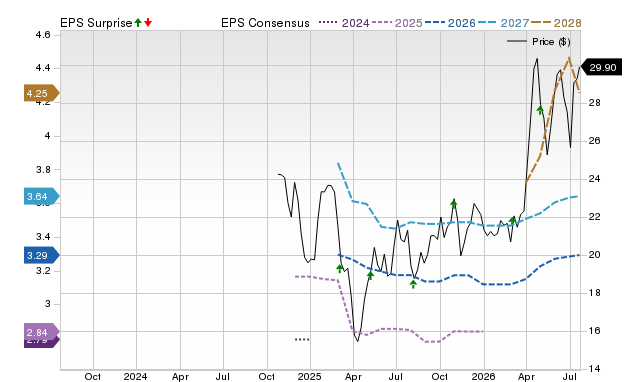The width and height of the screenshot is (640, 382).
Task: Select the EPS Consensus legend label
Action: pos(265,23)
